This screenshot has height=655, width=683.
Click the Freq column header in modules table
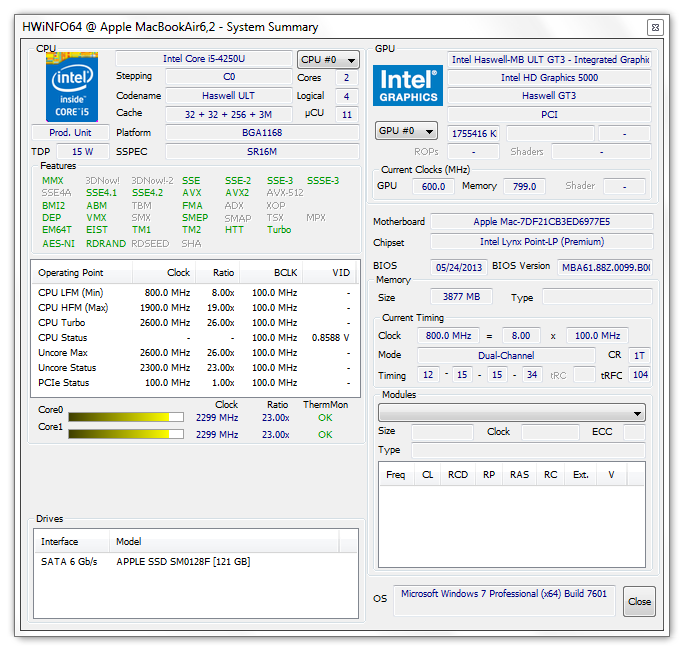396,475
